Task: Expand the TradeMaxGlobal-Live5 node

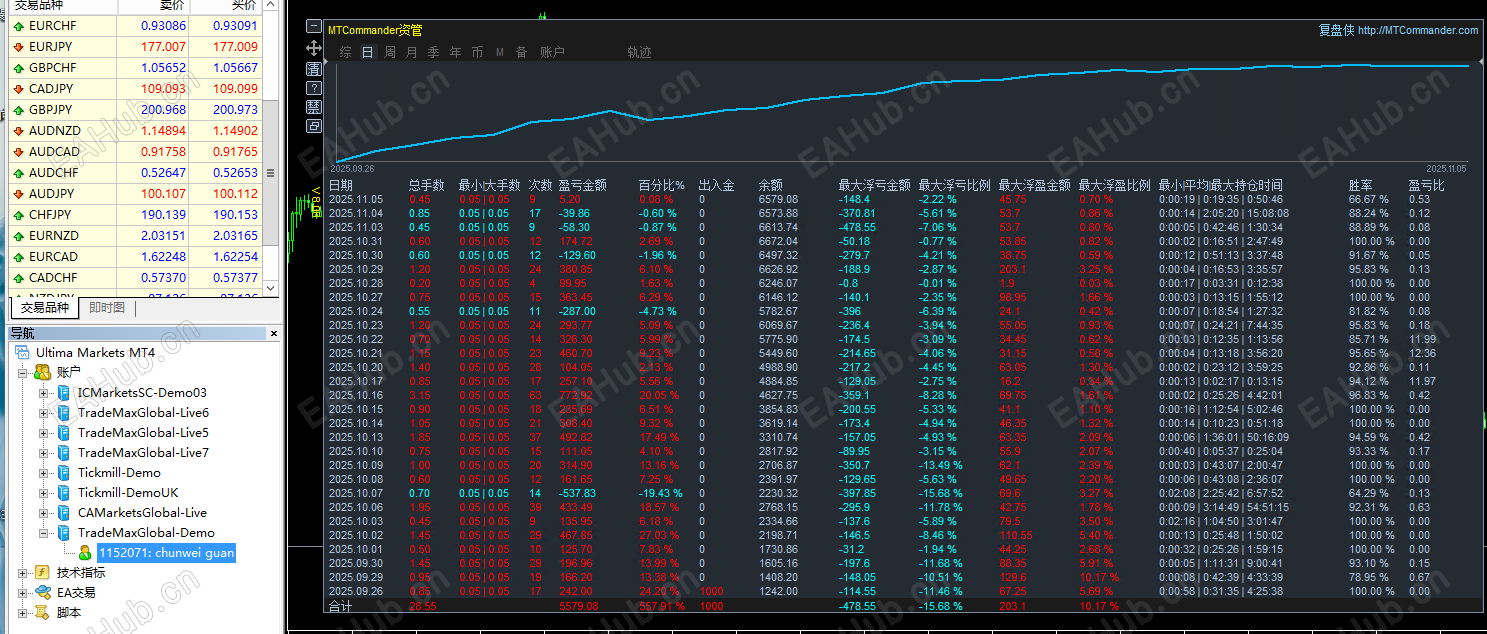Action: 44,433
